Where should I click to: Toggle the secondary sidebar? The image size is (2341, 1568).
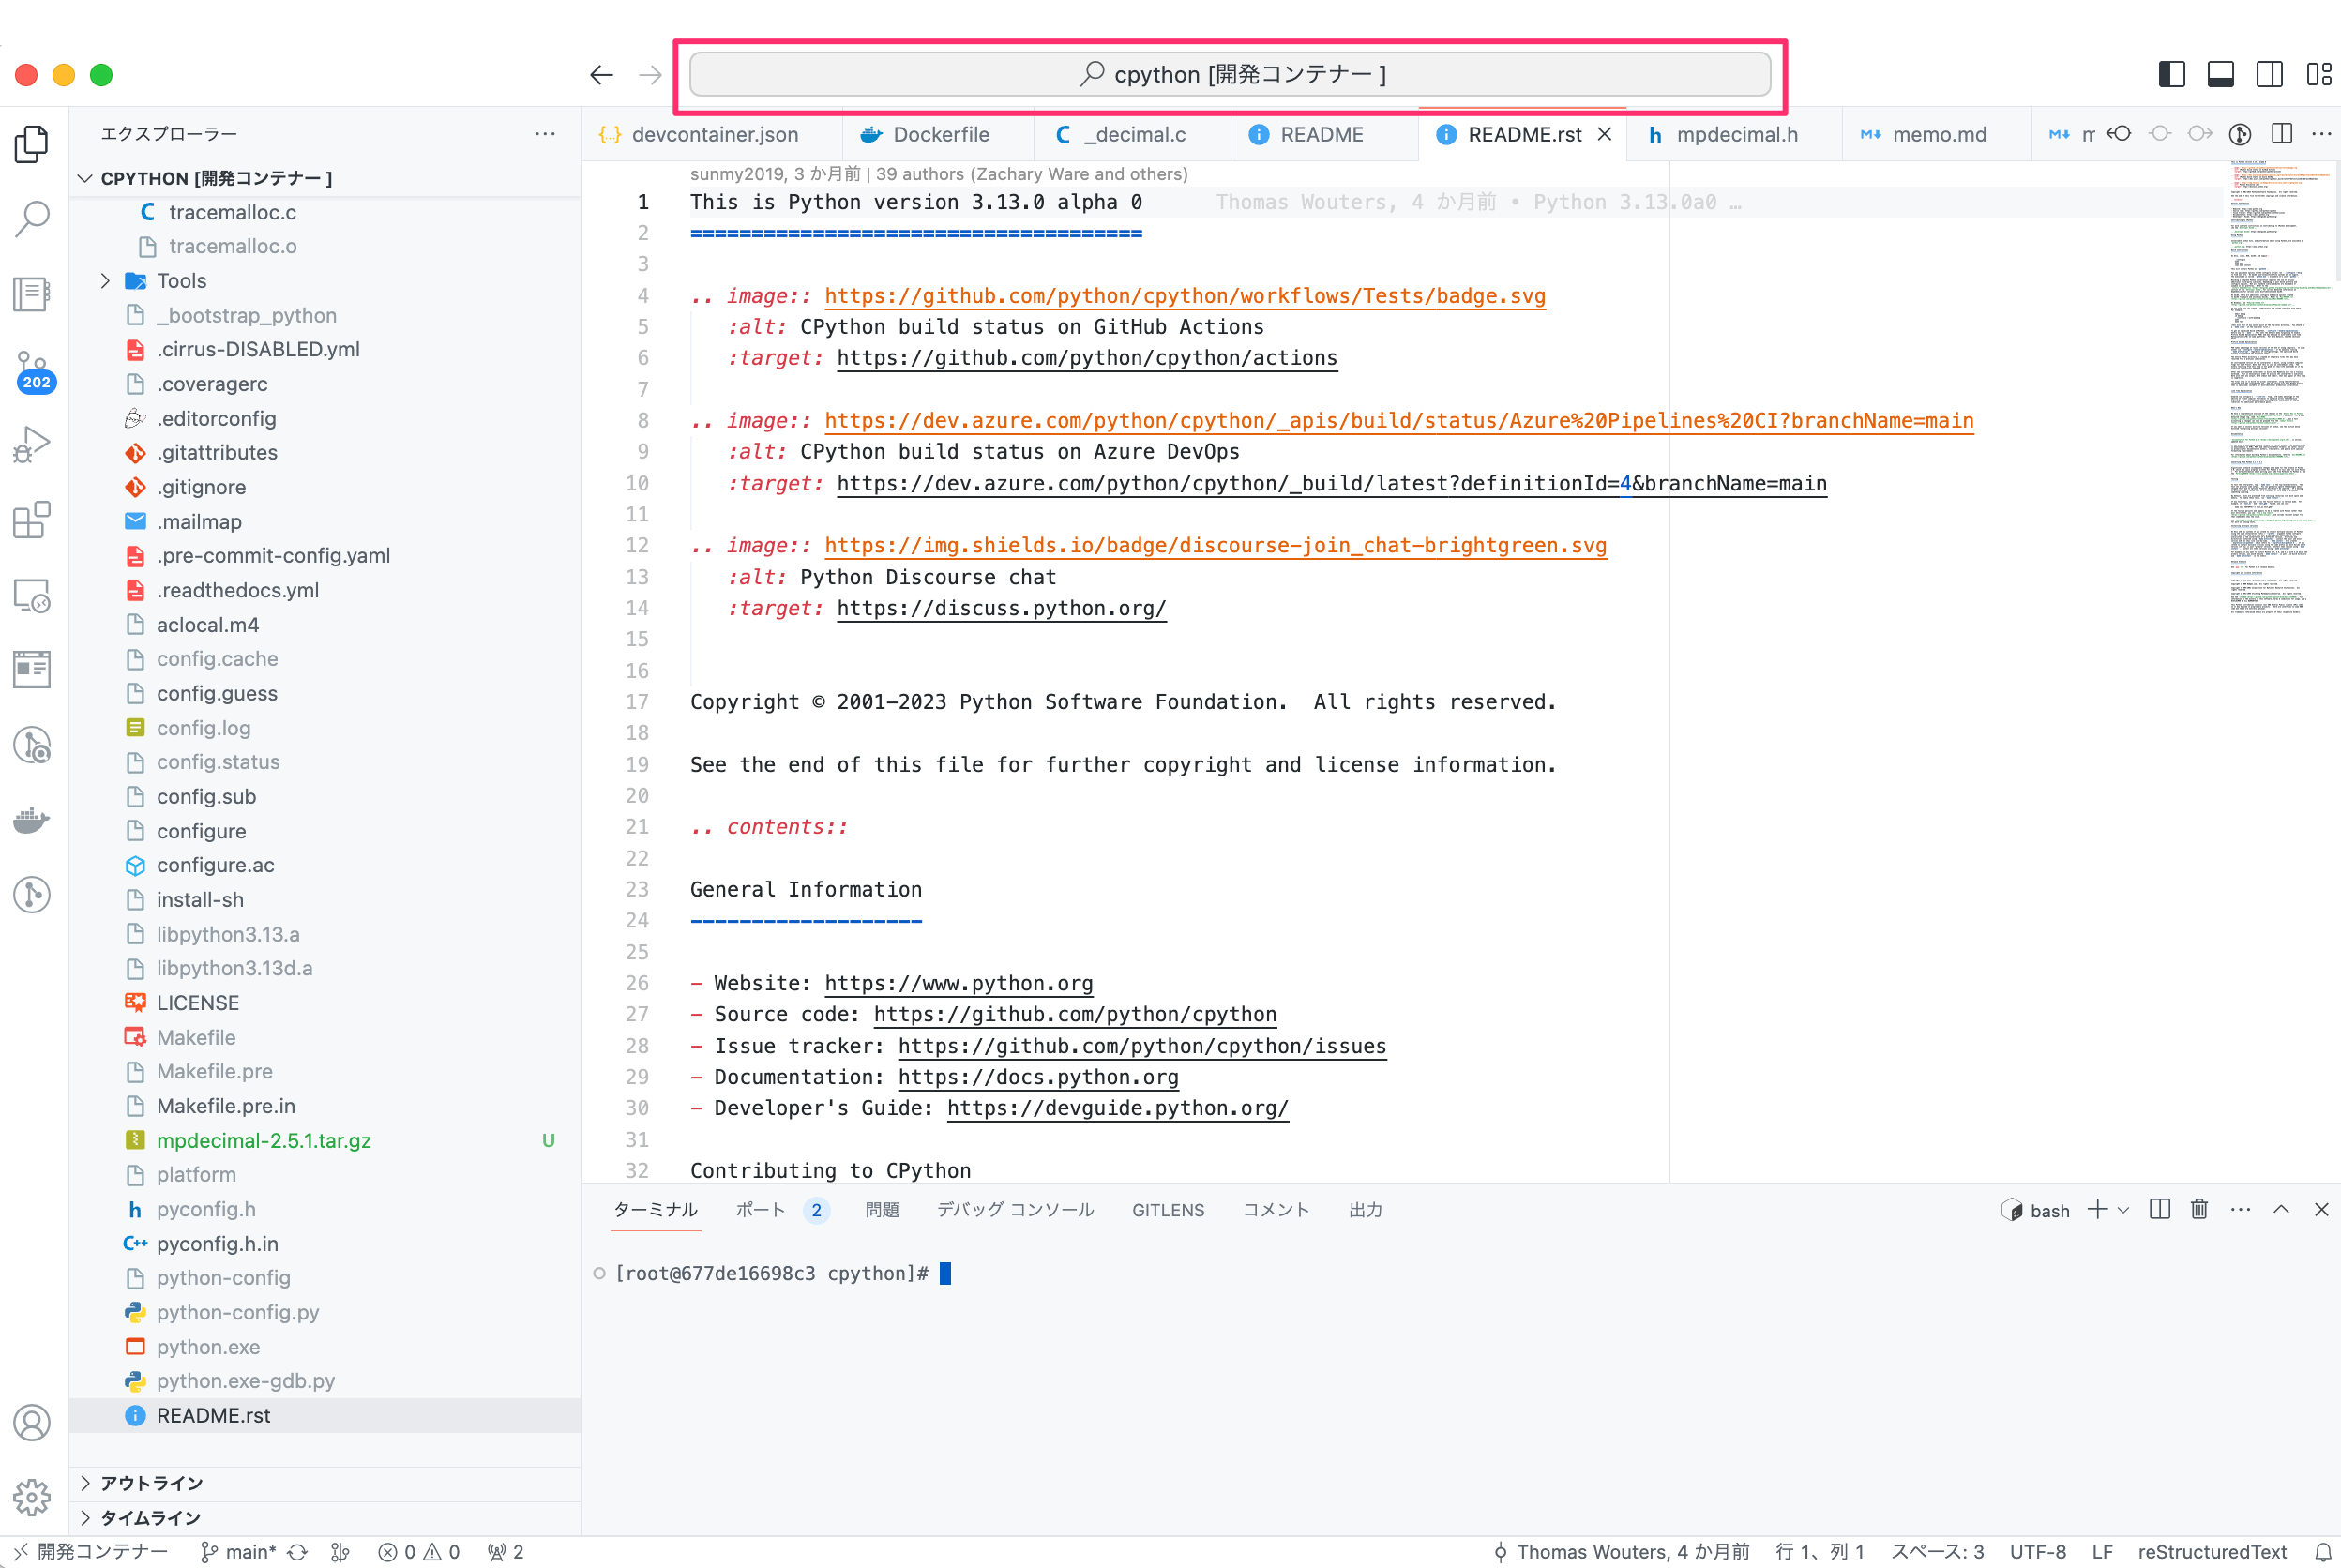coord(2268,74)
